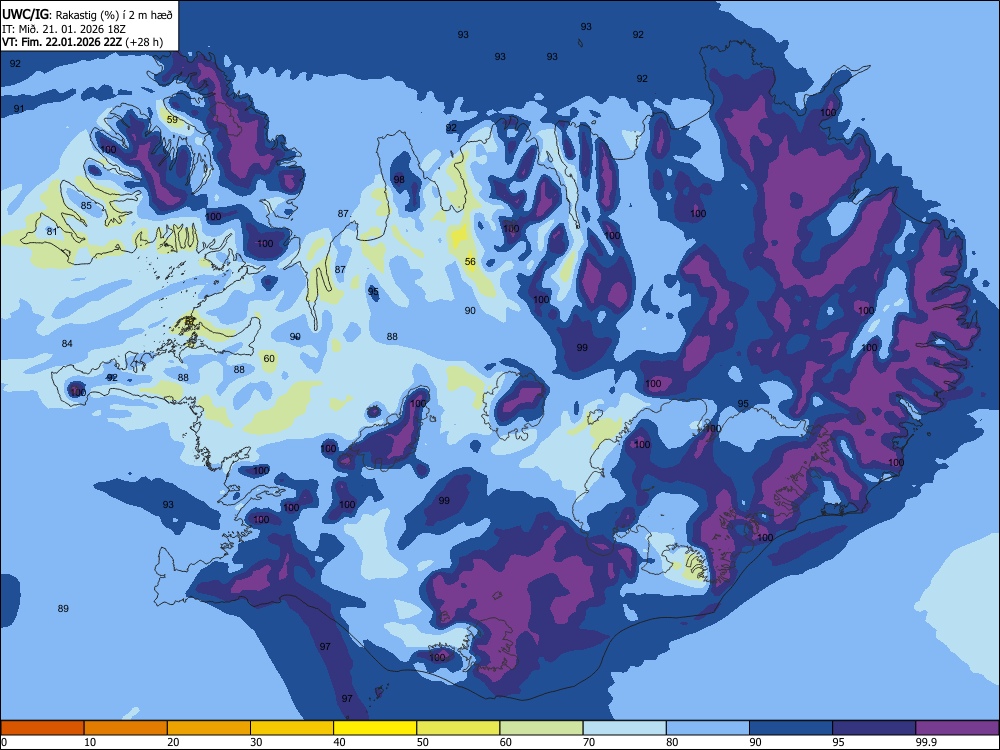Image resolution: width=1000 pixels, height=750 pixels.
Task: Click the legend tick label '30'
Action: click(256, 742)
